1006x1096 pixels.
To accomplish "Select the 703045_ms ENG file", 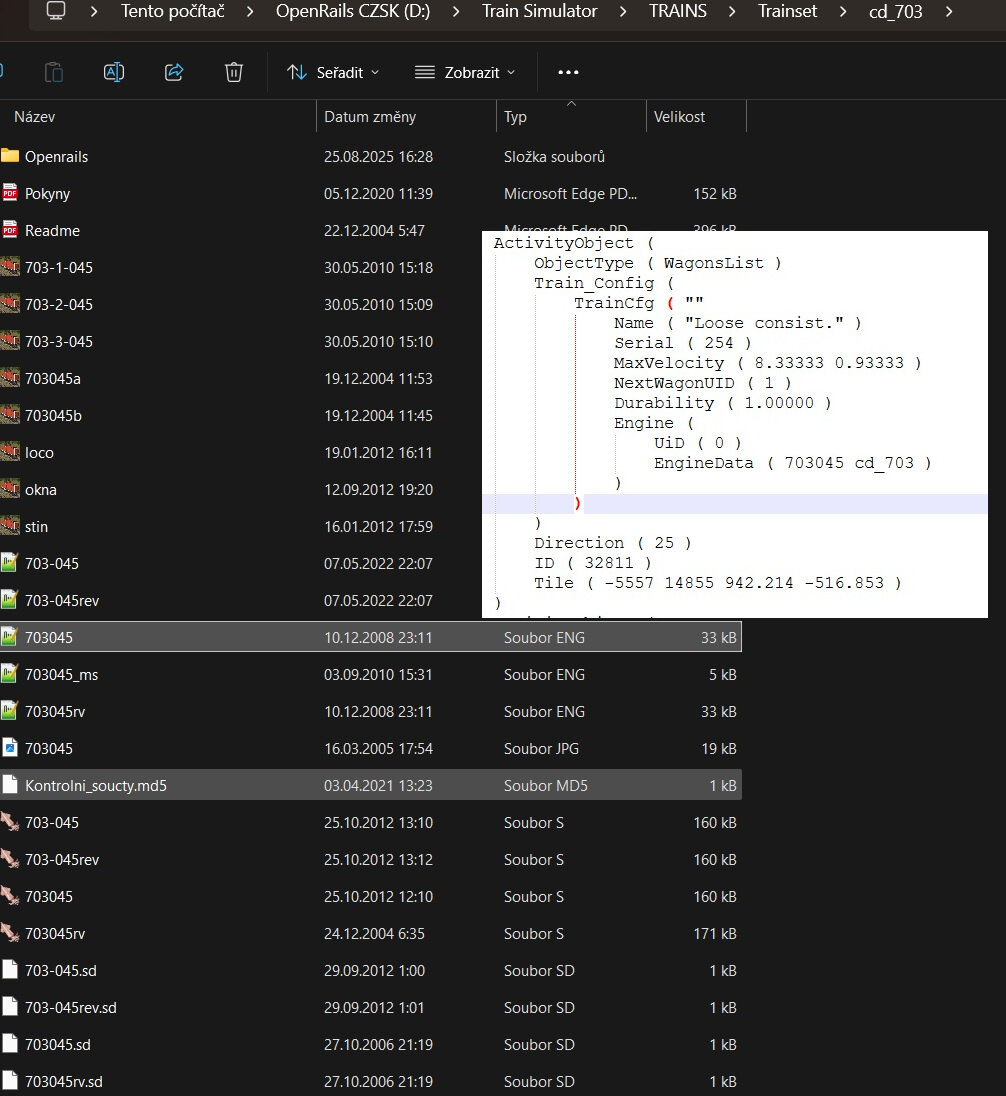I will click(x=62, y=674).
